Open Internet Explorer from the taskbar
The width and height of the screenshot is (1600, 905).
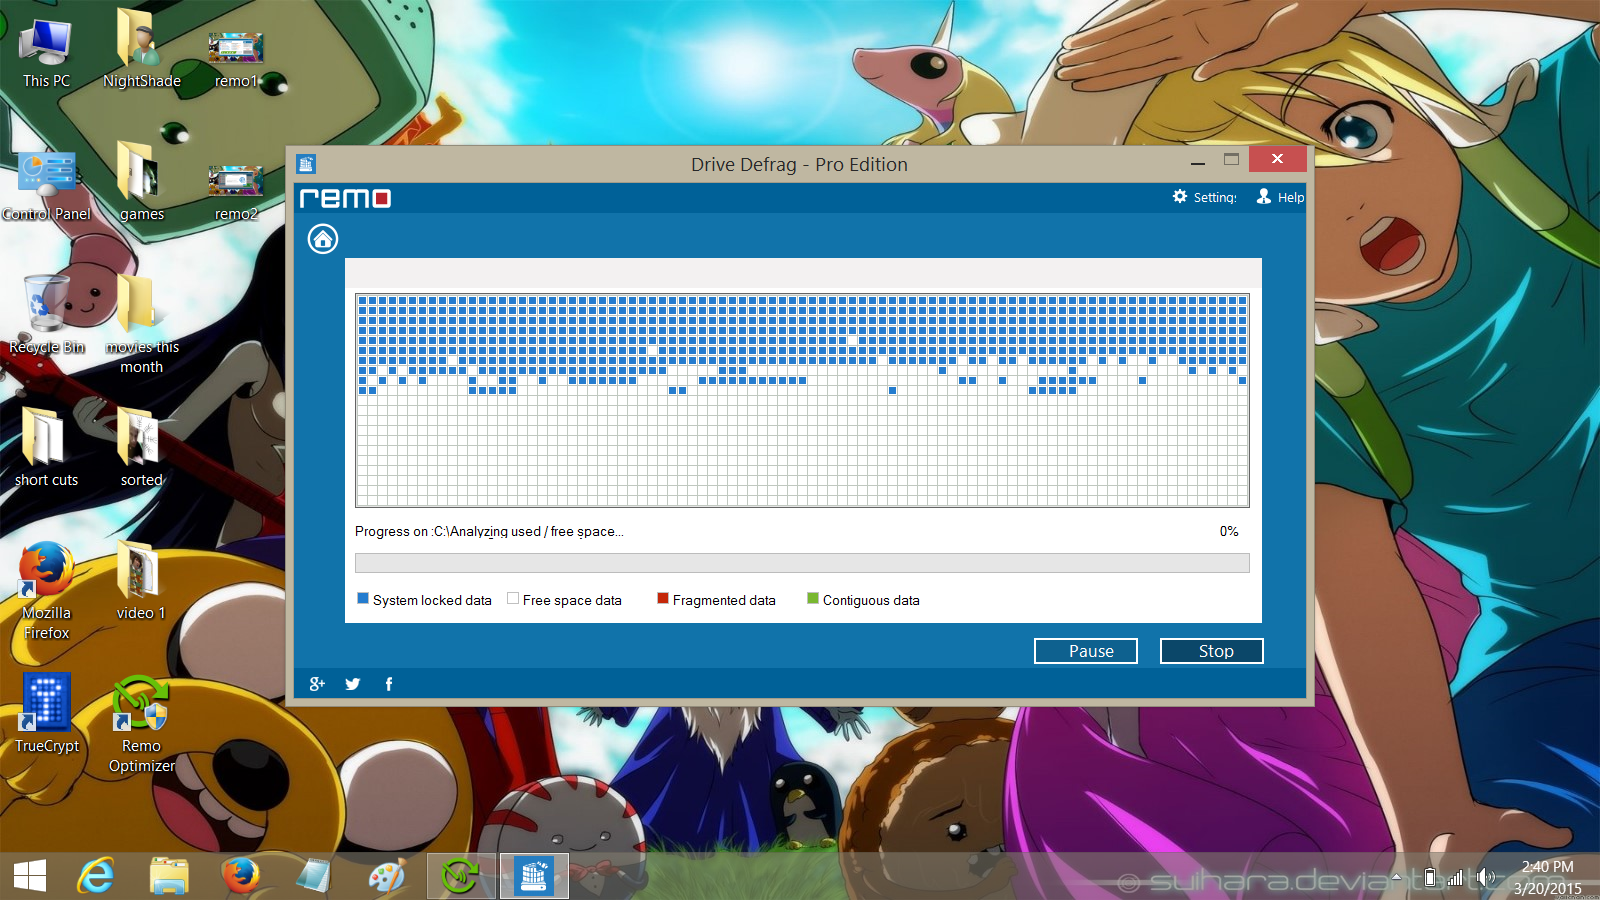(x=96, y=876)
